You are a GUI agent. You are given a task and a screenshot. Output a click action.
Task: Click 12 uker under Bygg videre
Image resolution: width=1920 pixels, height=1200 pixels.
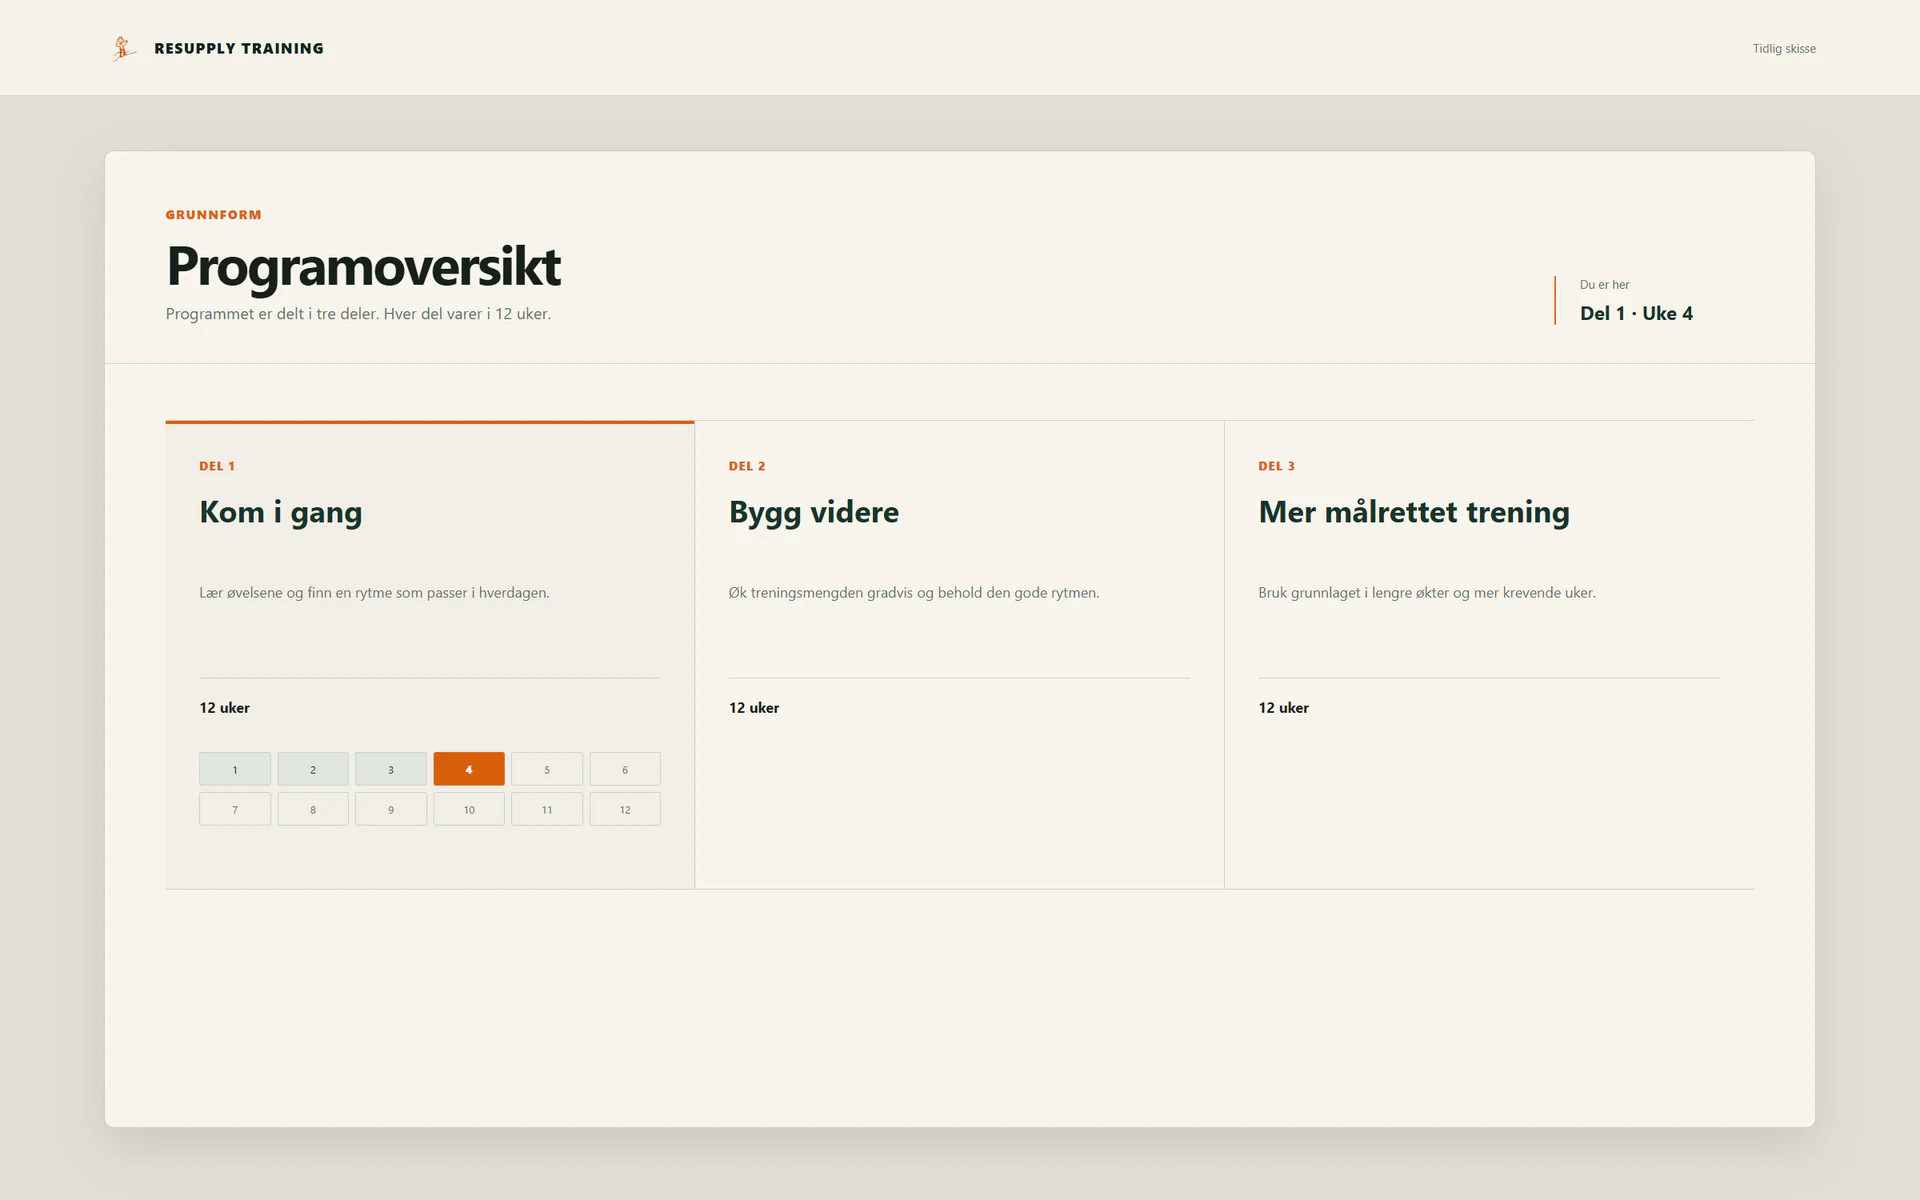click(x=754, y=708)
